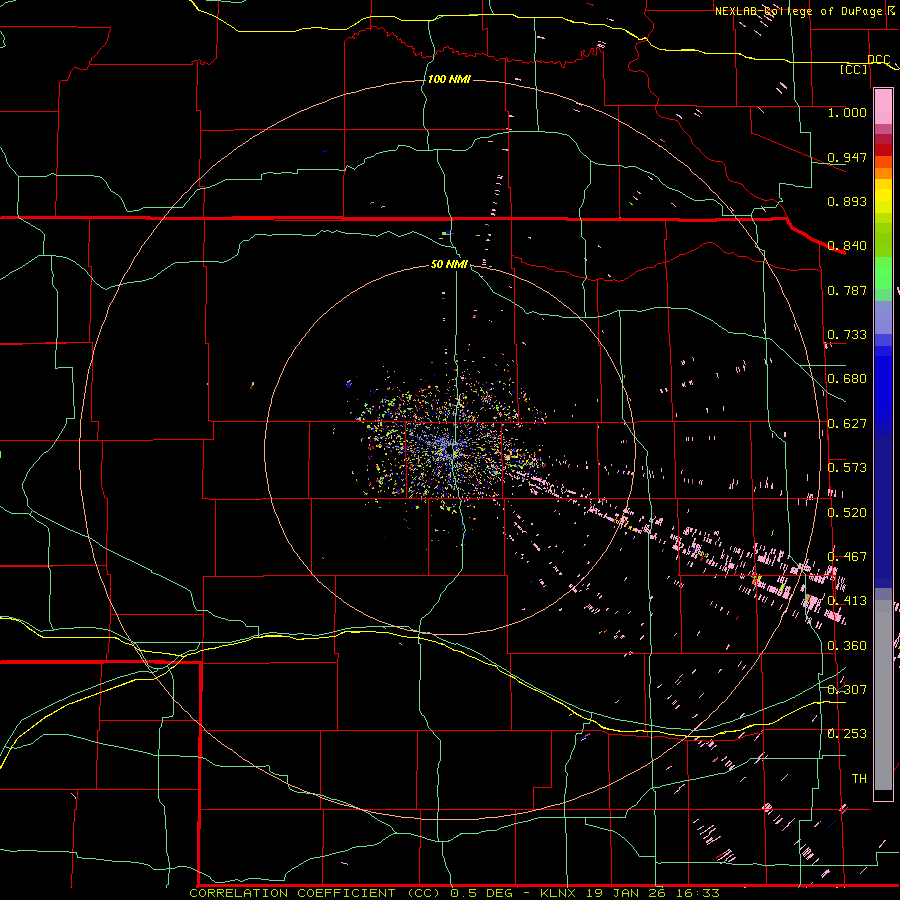Click the 0.467 scale value
Screen dimensions: 900x900
pyautogui.click(x=847, y=557)
